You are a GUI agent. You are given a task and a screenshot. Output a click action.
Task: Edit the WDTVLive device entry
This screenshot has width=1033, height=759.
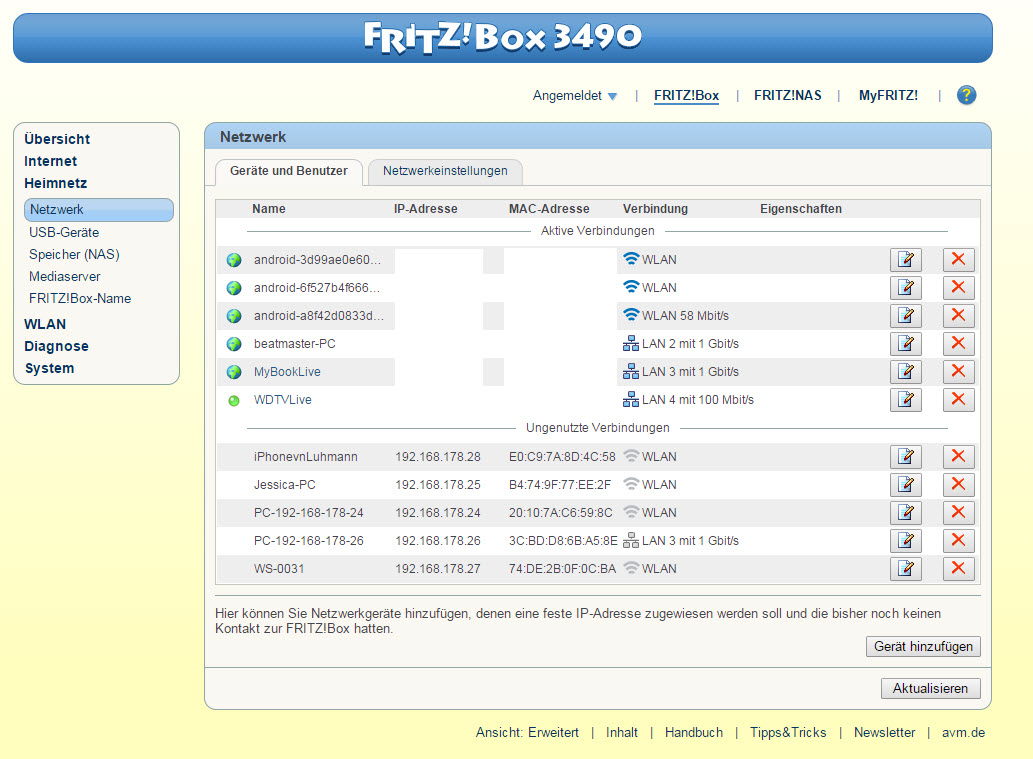(906, 399)
